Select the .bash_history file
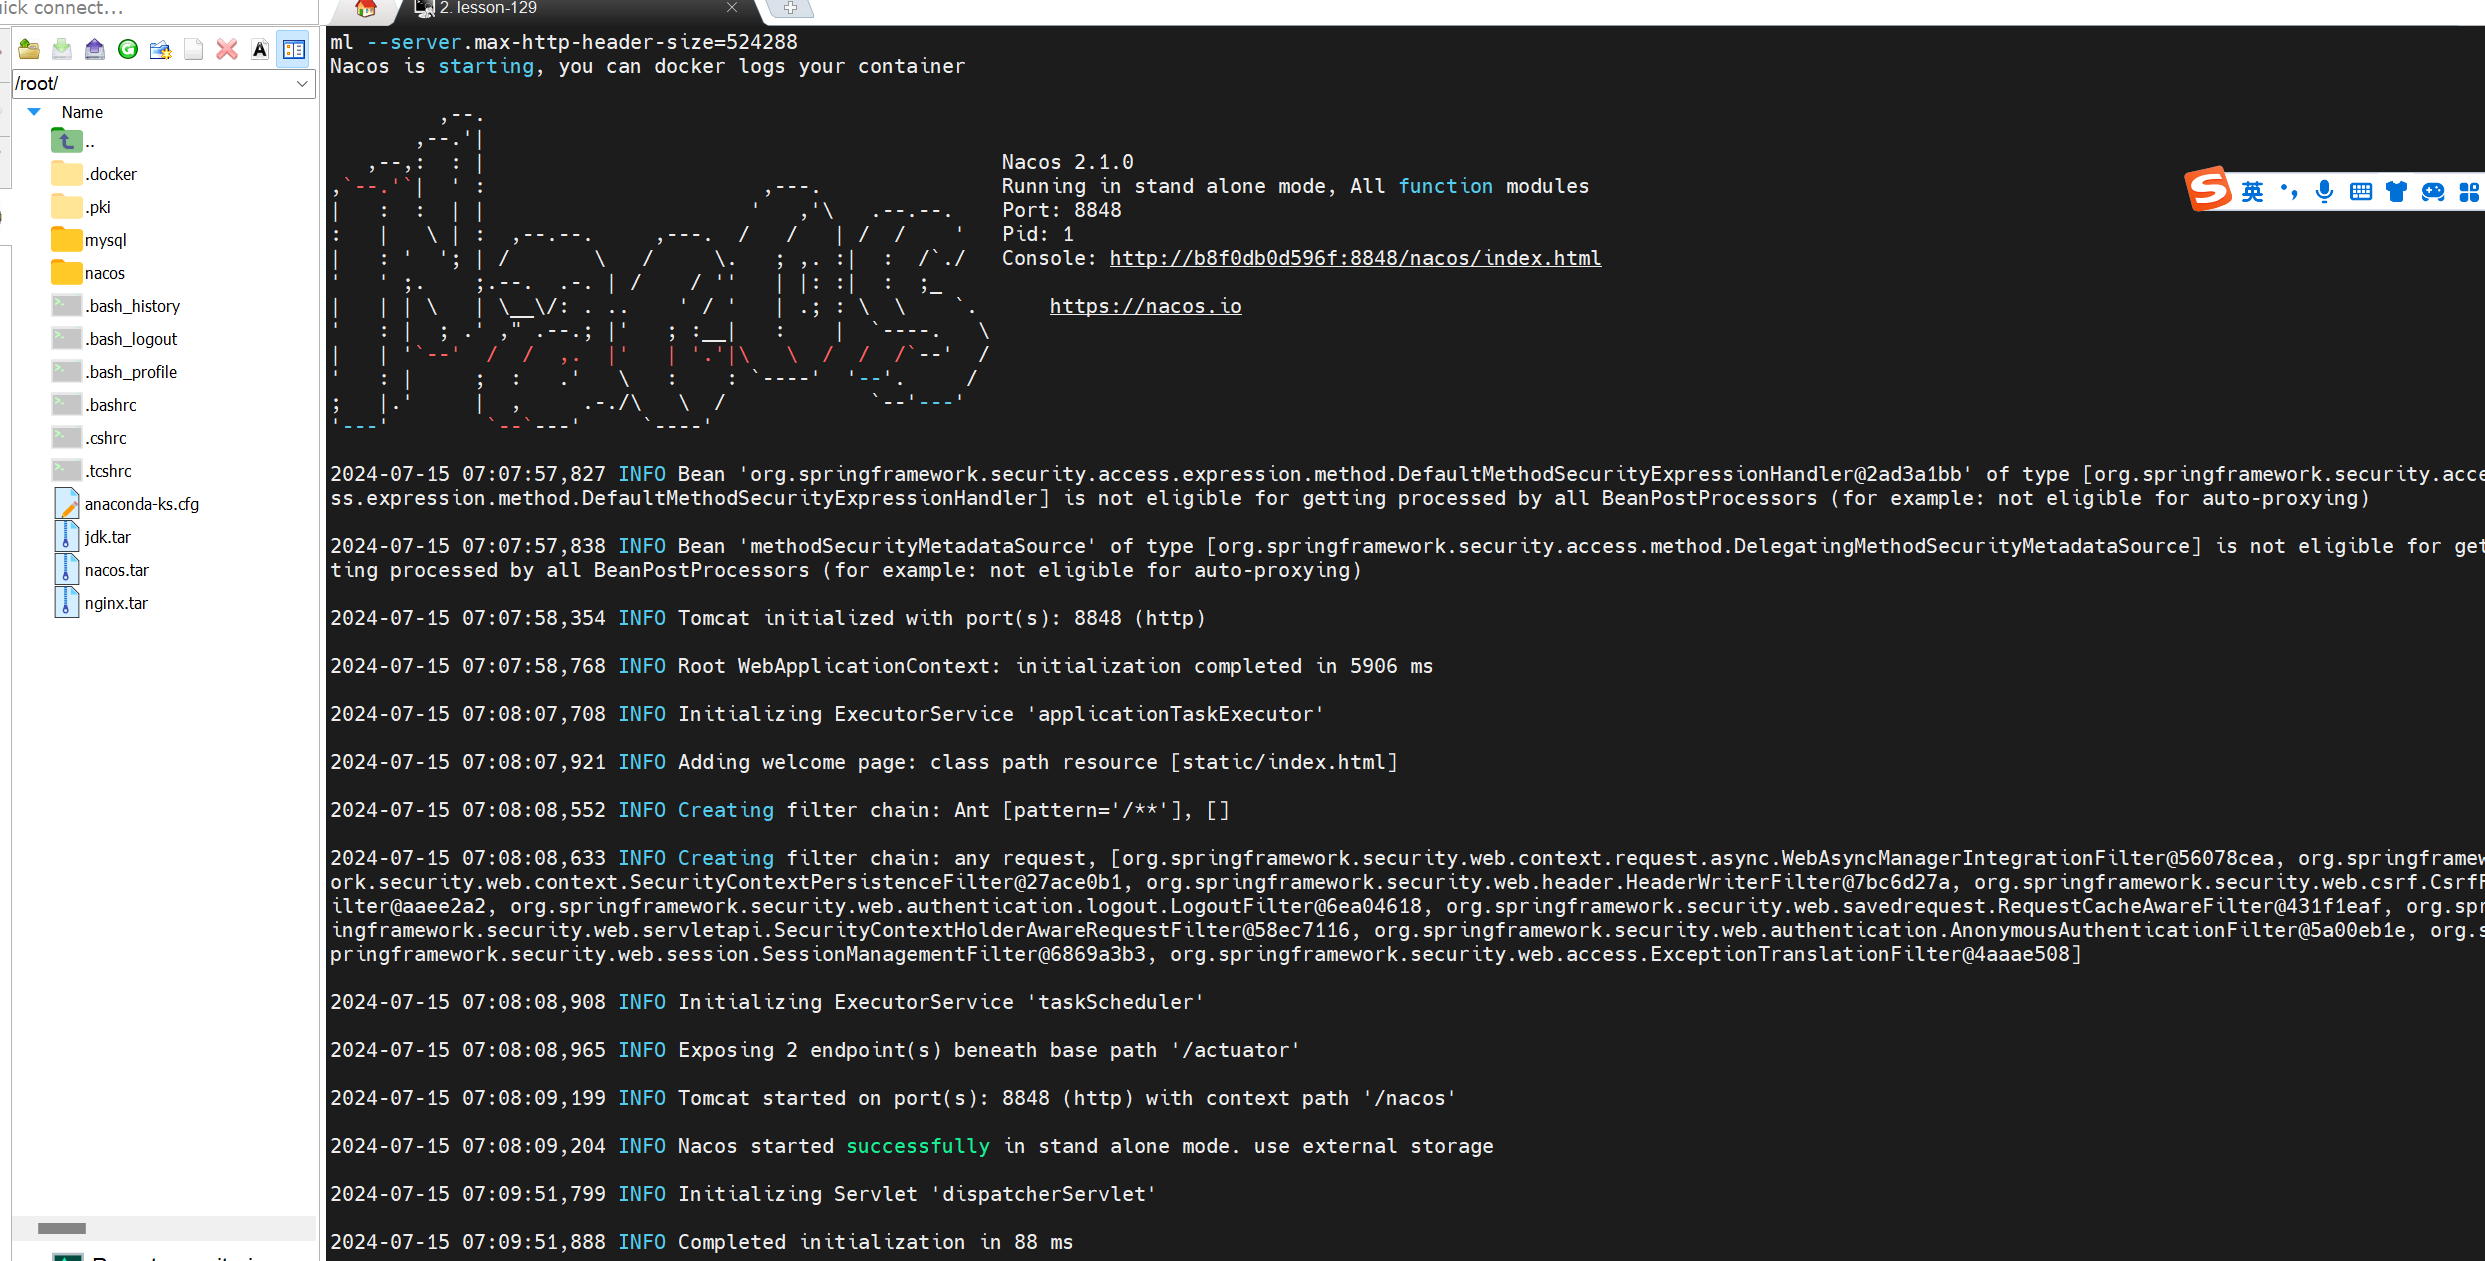 pyautogui.click(x=116, y=306)
